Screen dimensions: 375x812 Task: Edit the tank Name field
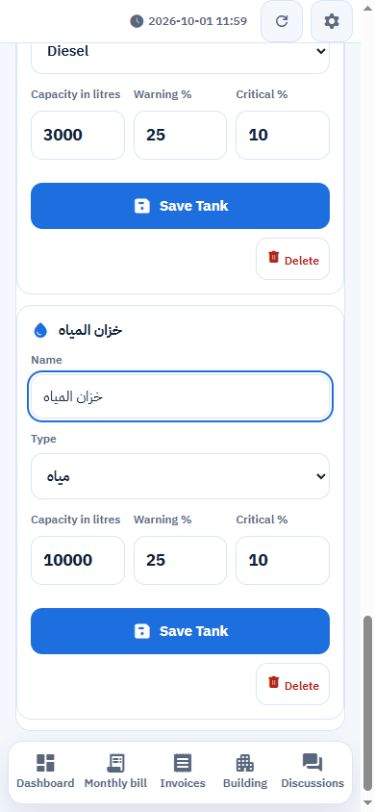pyautogui.click(x=180, y=397)
